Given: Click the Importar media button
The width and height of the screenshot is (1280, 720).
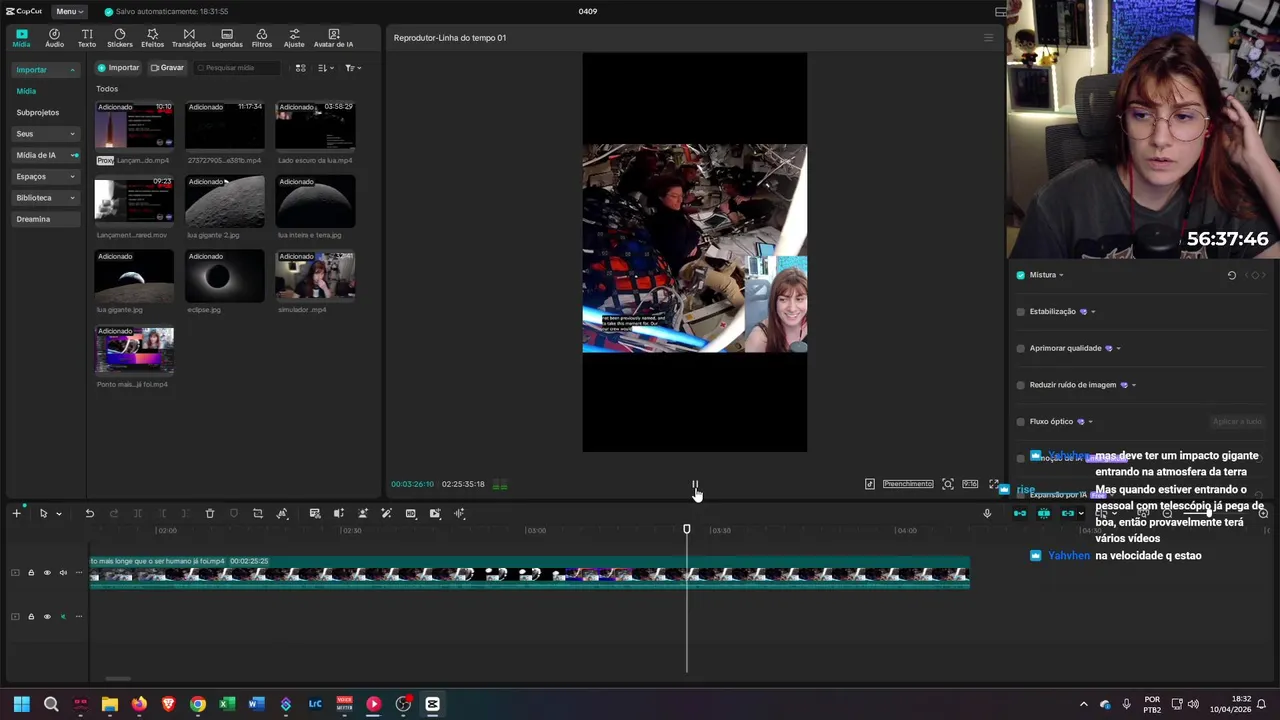Looking at the screenshot, I should point(118,68).
